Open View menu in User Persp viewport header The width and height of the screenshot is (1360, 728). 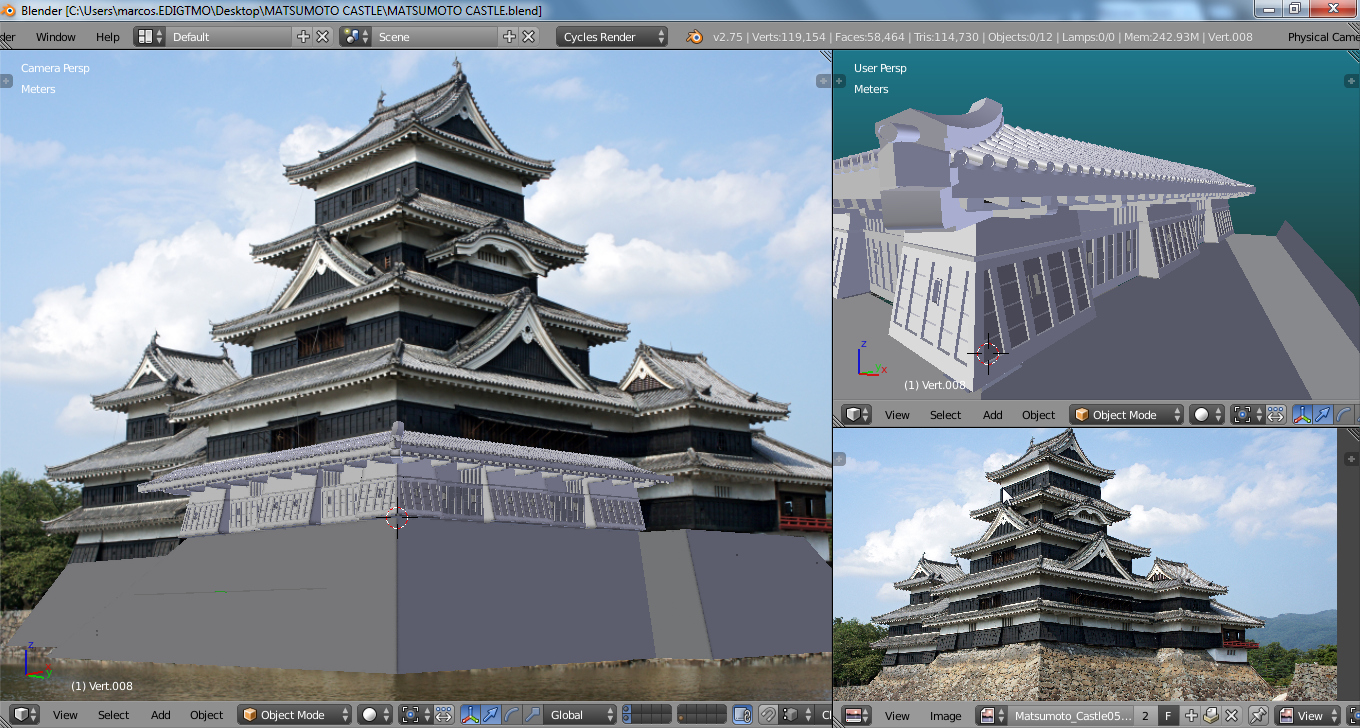coord(898,415)
